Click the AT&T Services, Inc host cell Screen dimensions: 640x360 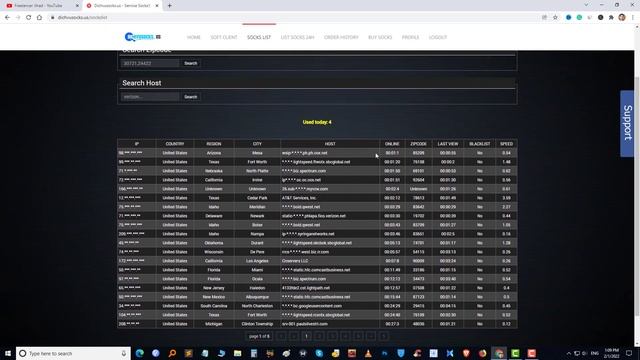[x=330, y=198]
